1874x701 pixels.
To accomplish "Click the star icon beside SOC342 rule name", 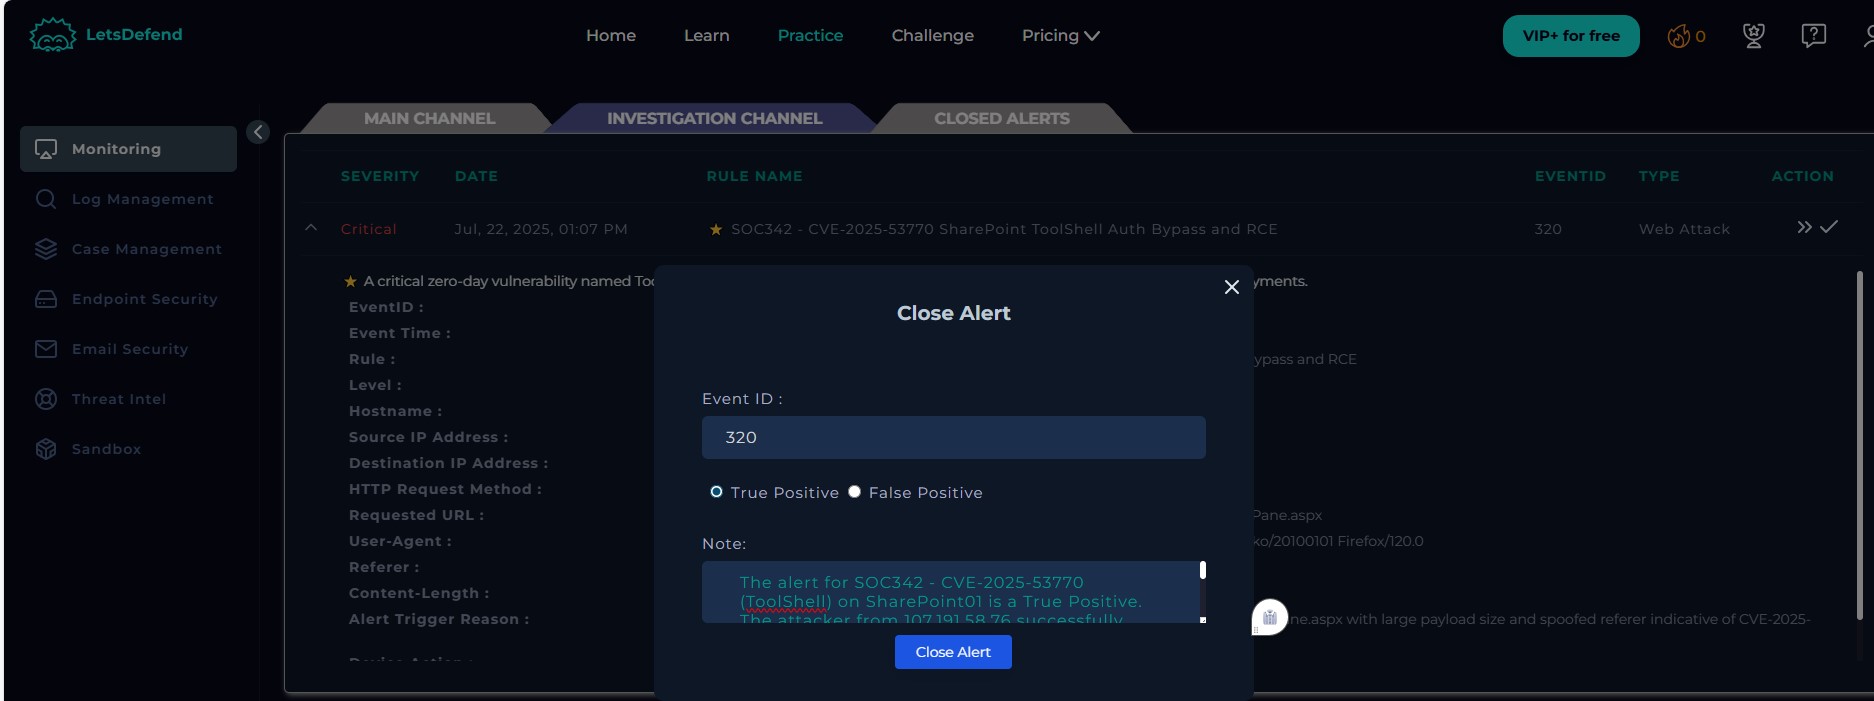I will pos(716,230).
